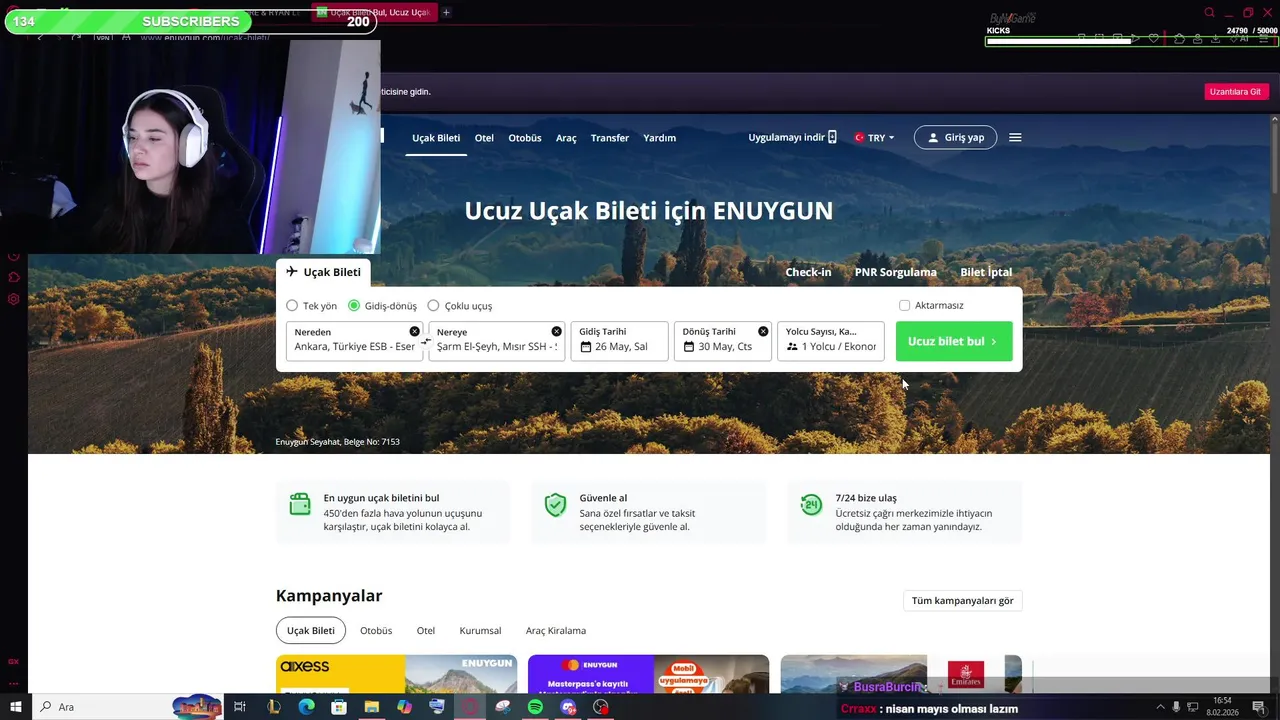
Task: Switch to Bilet İptal tab
Action: coord(986,272)
